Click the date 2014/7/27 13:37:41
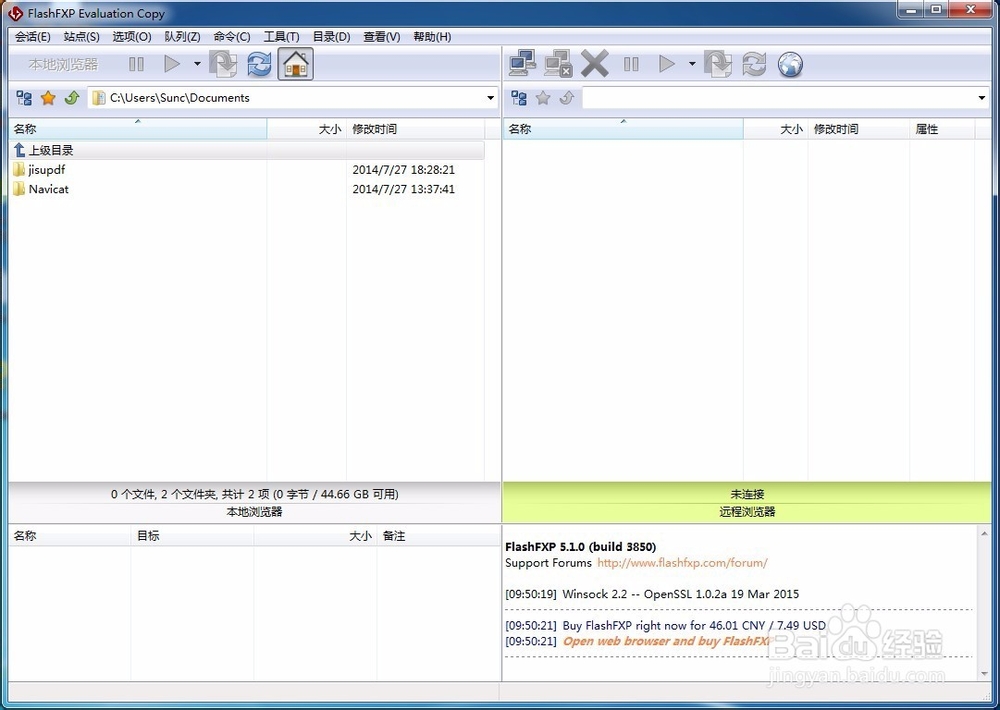Screen dimensions: 1000x710 coord(404,189)
